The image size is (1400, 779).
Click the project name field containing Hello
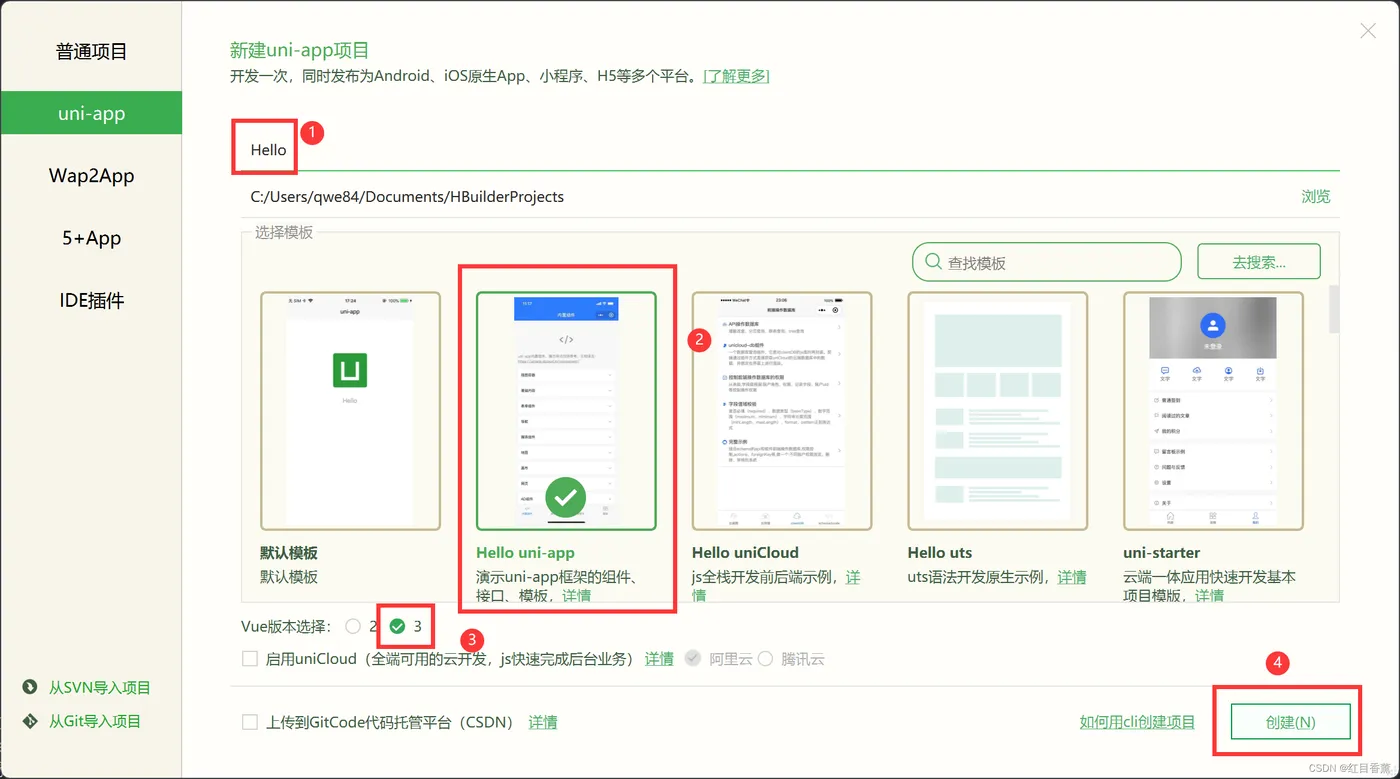coord(785,150)
